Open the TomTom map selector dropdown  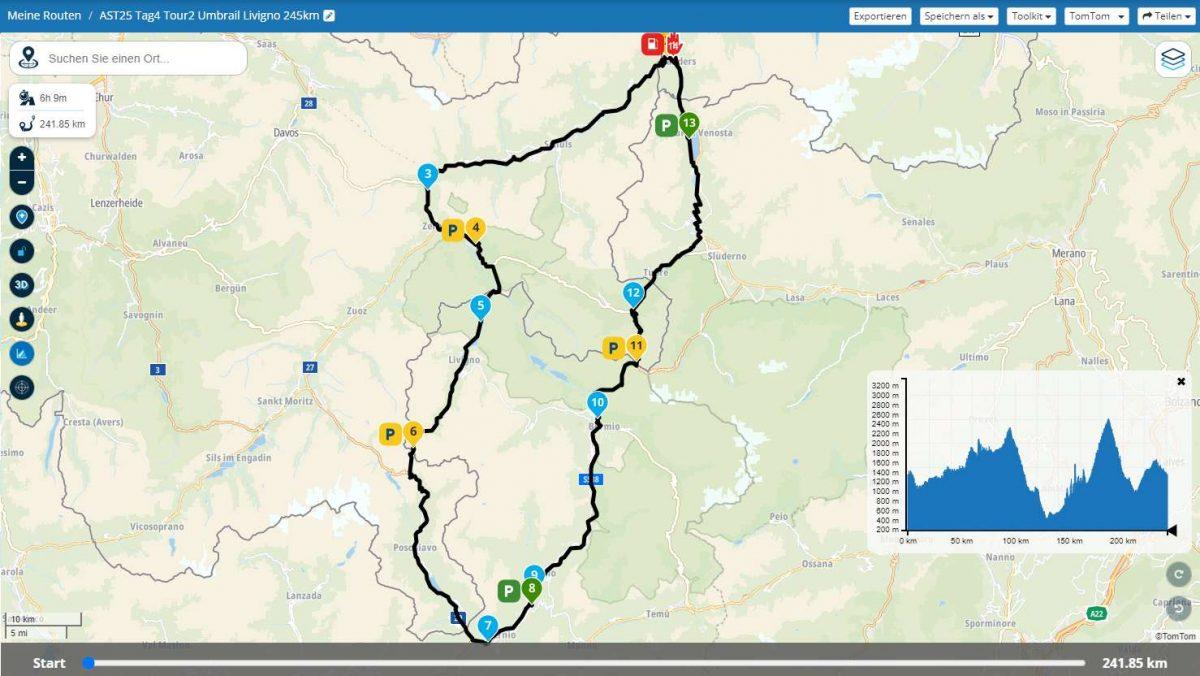tap(1097, 16)
